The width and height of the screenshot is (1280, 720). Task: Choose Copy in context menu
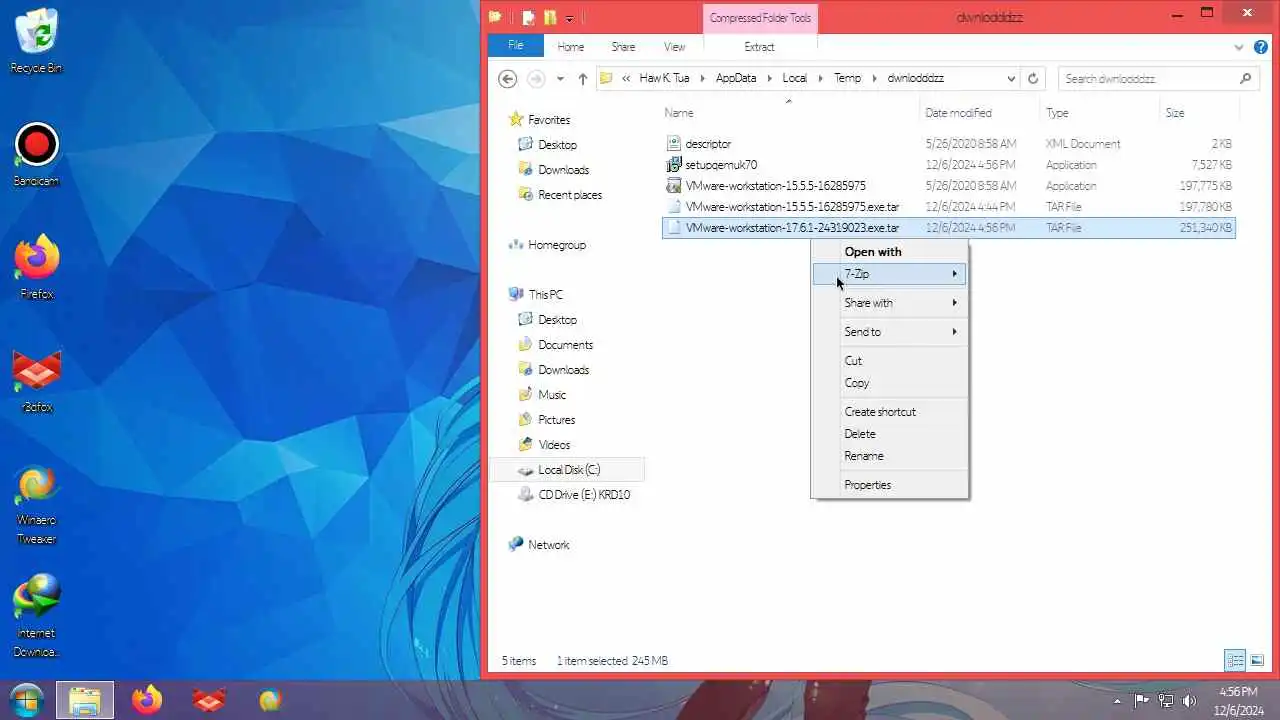[889, 383]
